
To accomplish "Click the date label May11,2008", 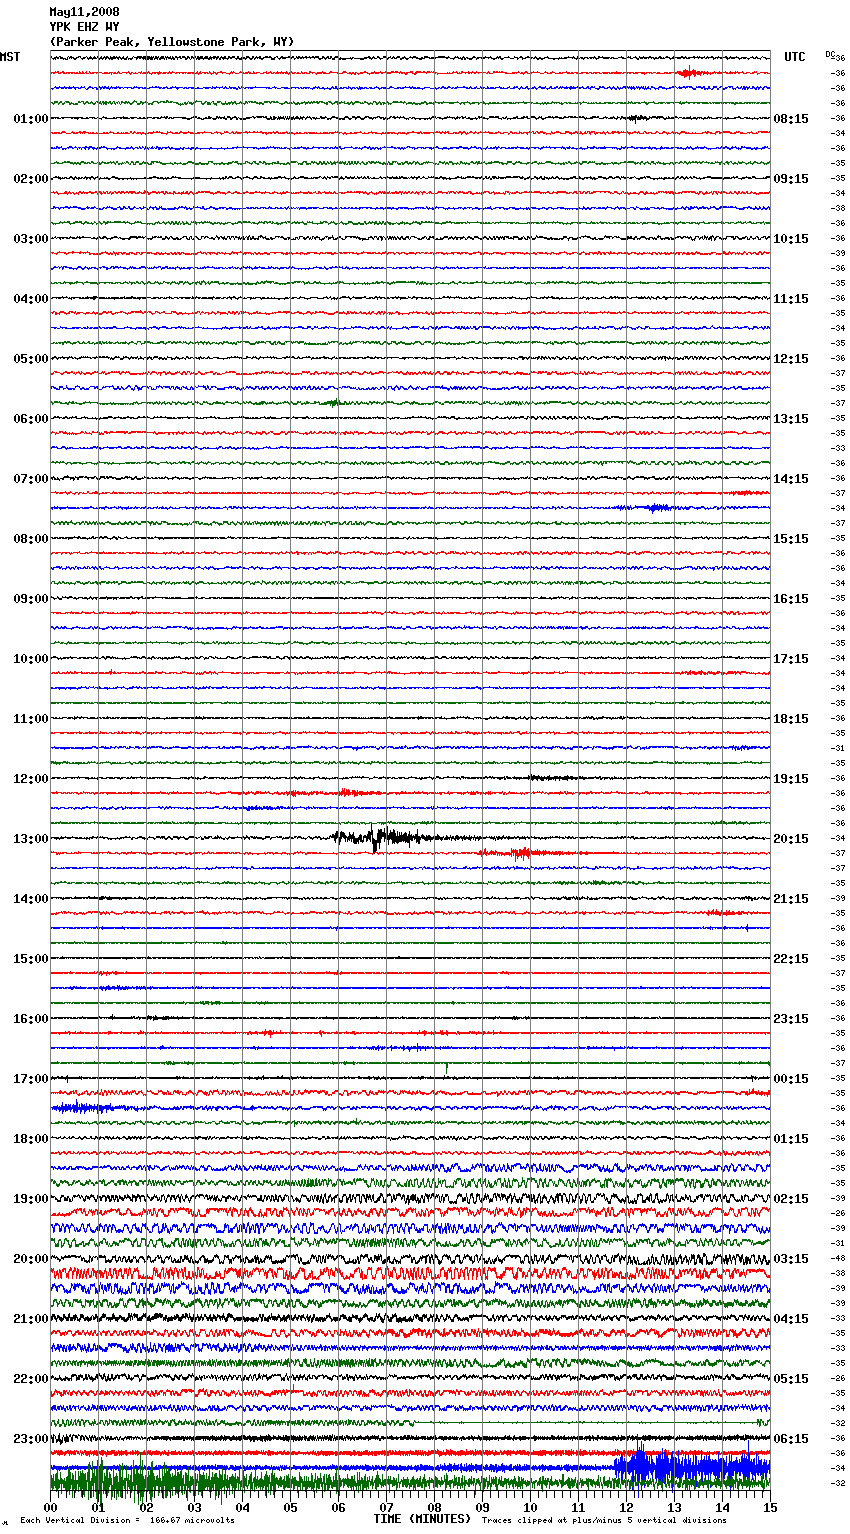I will point(84,12).
